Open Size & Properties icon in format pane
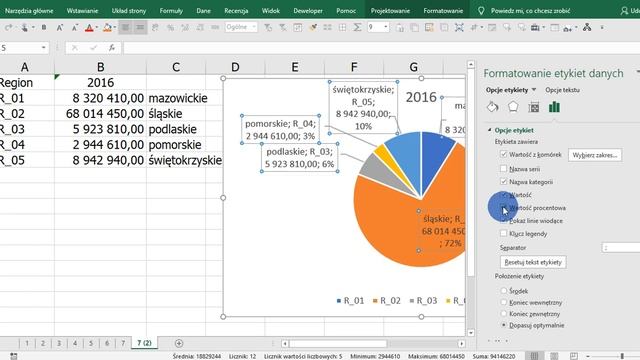Viewport: 640px width, 360px height. click(x=533, y=107)
